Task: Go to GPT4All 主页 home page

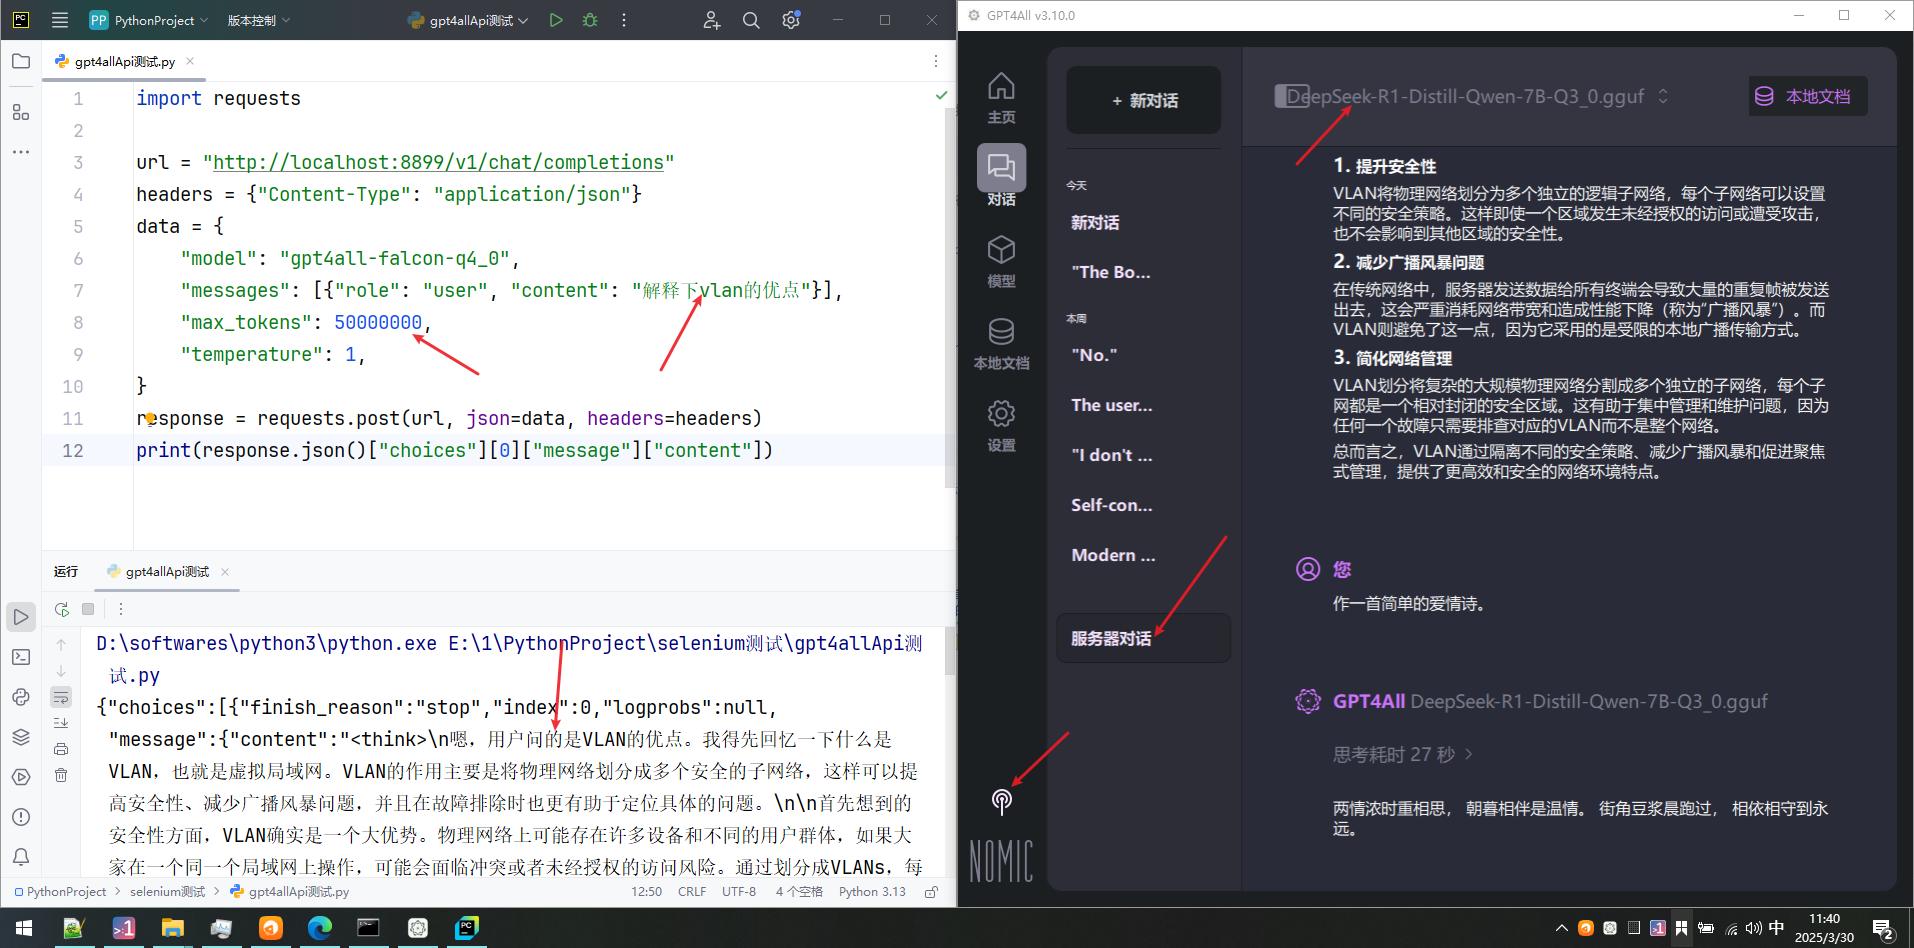Action: (1001, 98)
